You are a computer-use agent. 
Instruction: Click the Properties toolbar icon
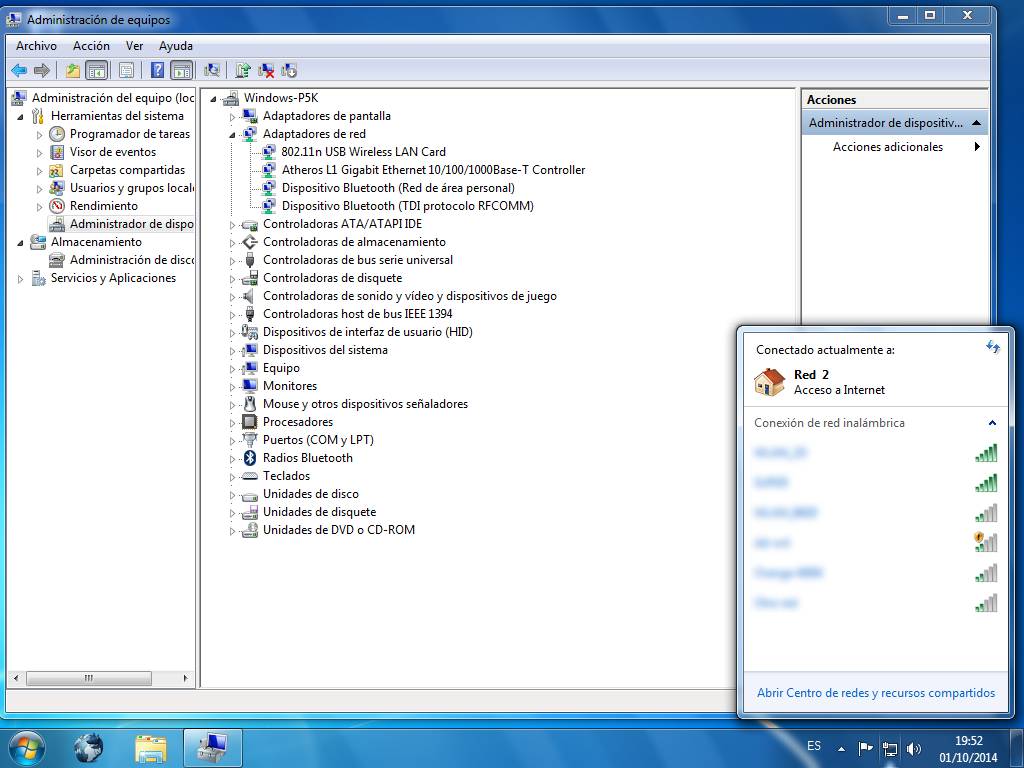[126, 70]
